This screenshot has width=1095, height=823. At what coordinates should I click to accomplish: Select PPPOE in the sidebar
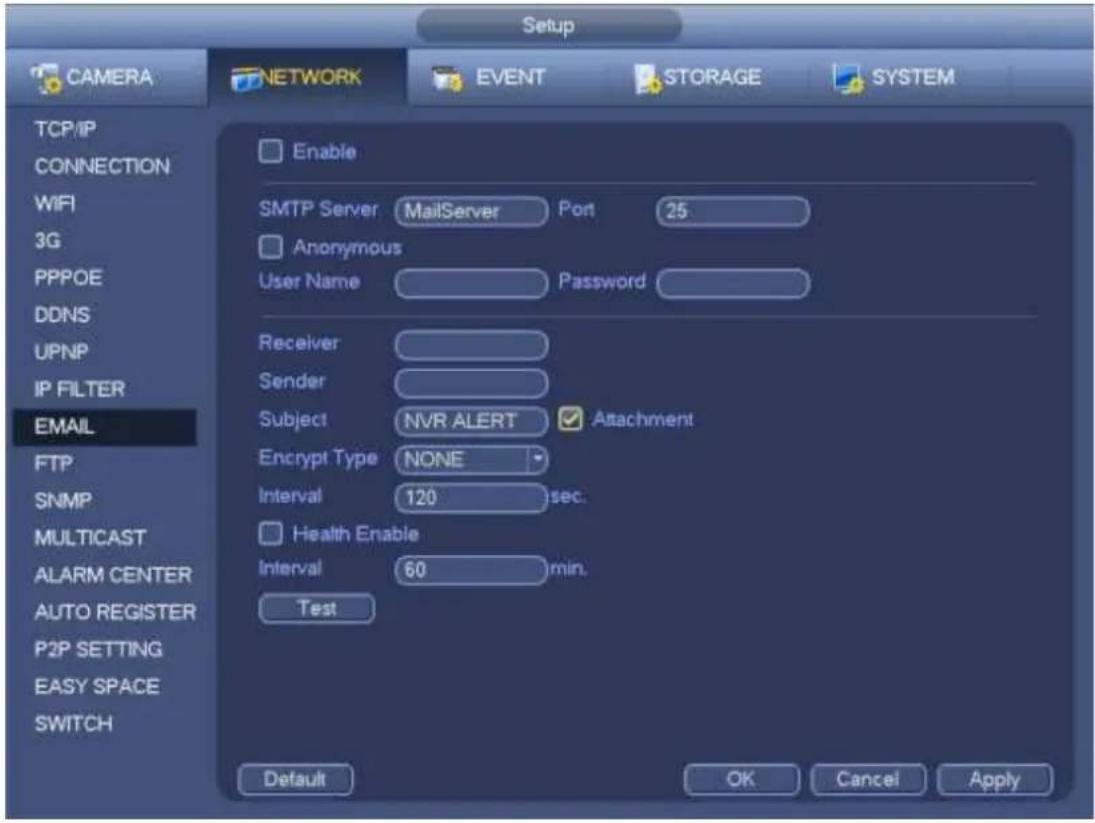pos(68,278)
